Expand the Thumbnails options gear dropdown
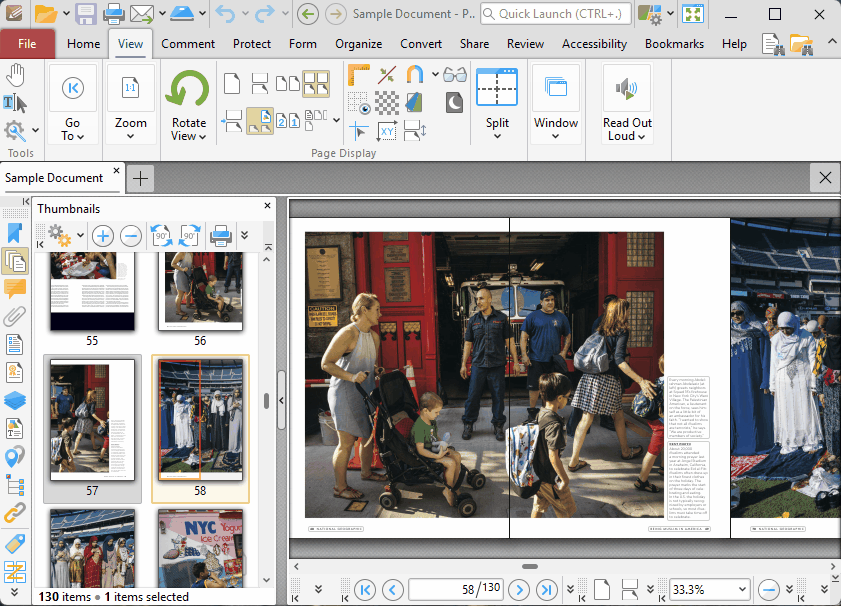Screen dimensions: 841x606 point(80,237)
